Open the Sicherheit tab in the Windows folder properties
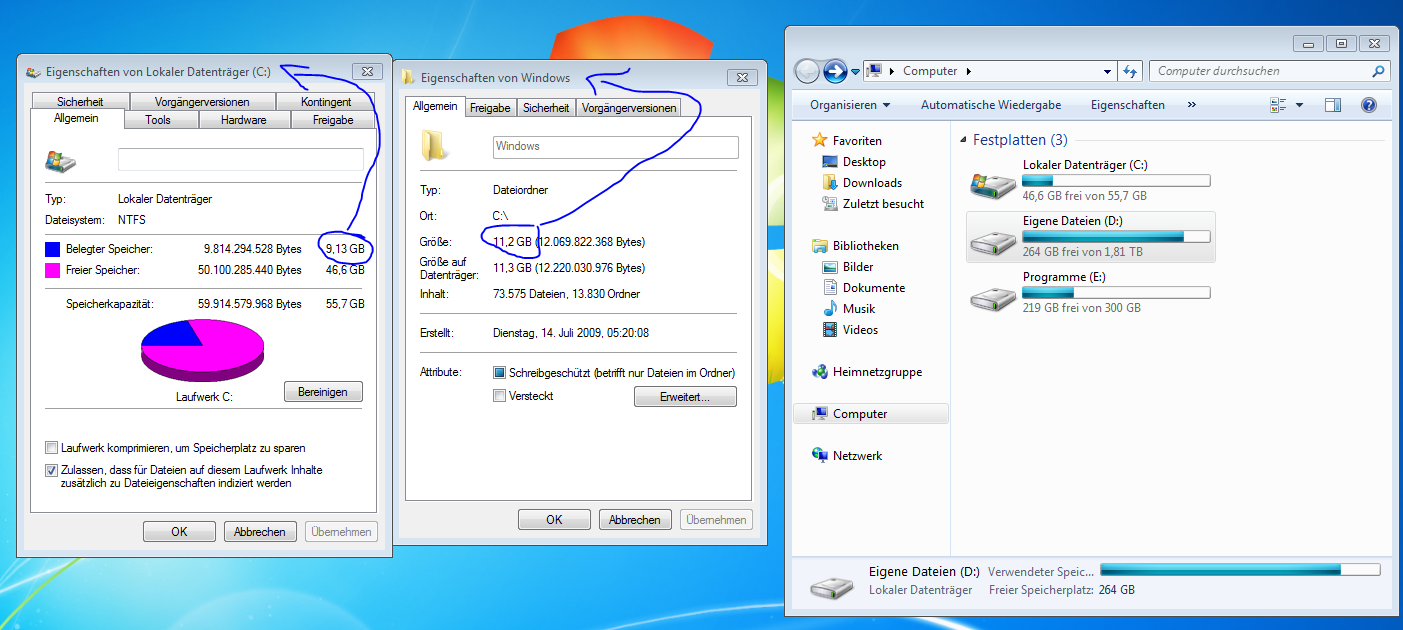The width and height of the screenshot is (1403, 630). click(546, 108)
